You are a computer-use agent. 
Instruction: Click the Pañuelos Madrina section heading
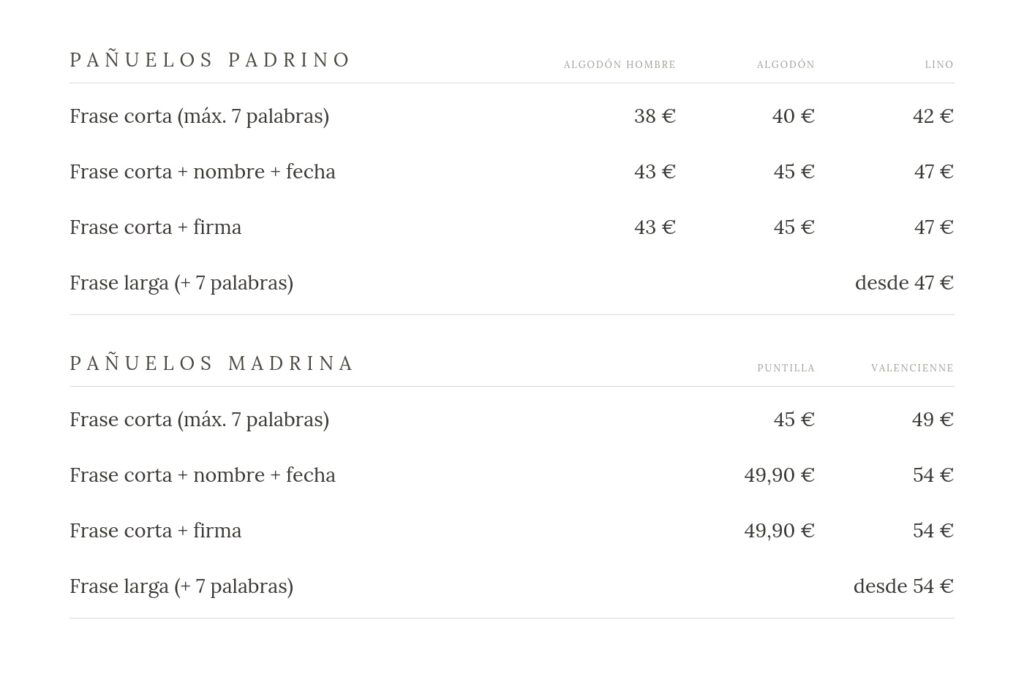pos(211,363)
